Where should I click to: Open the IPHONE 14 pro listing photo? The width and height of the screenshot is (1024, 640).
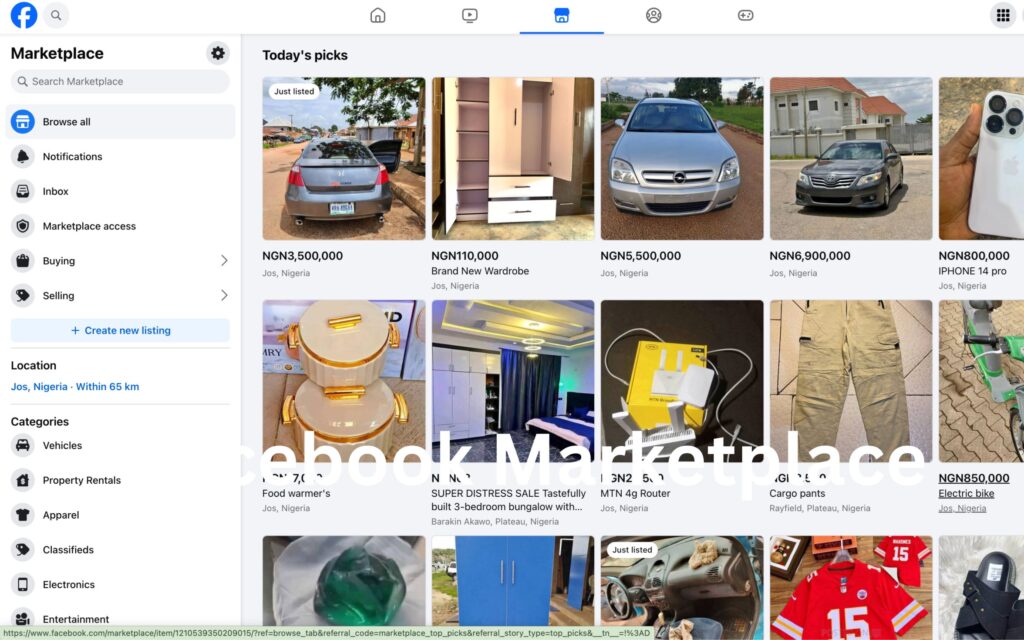[981, 159]
